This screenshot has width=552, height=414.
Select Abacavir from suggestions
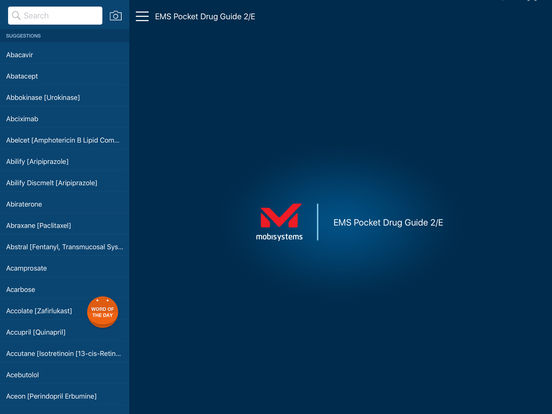tap(64, 55)
